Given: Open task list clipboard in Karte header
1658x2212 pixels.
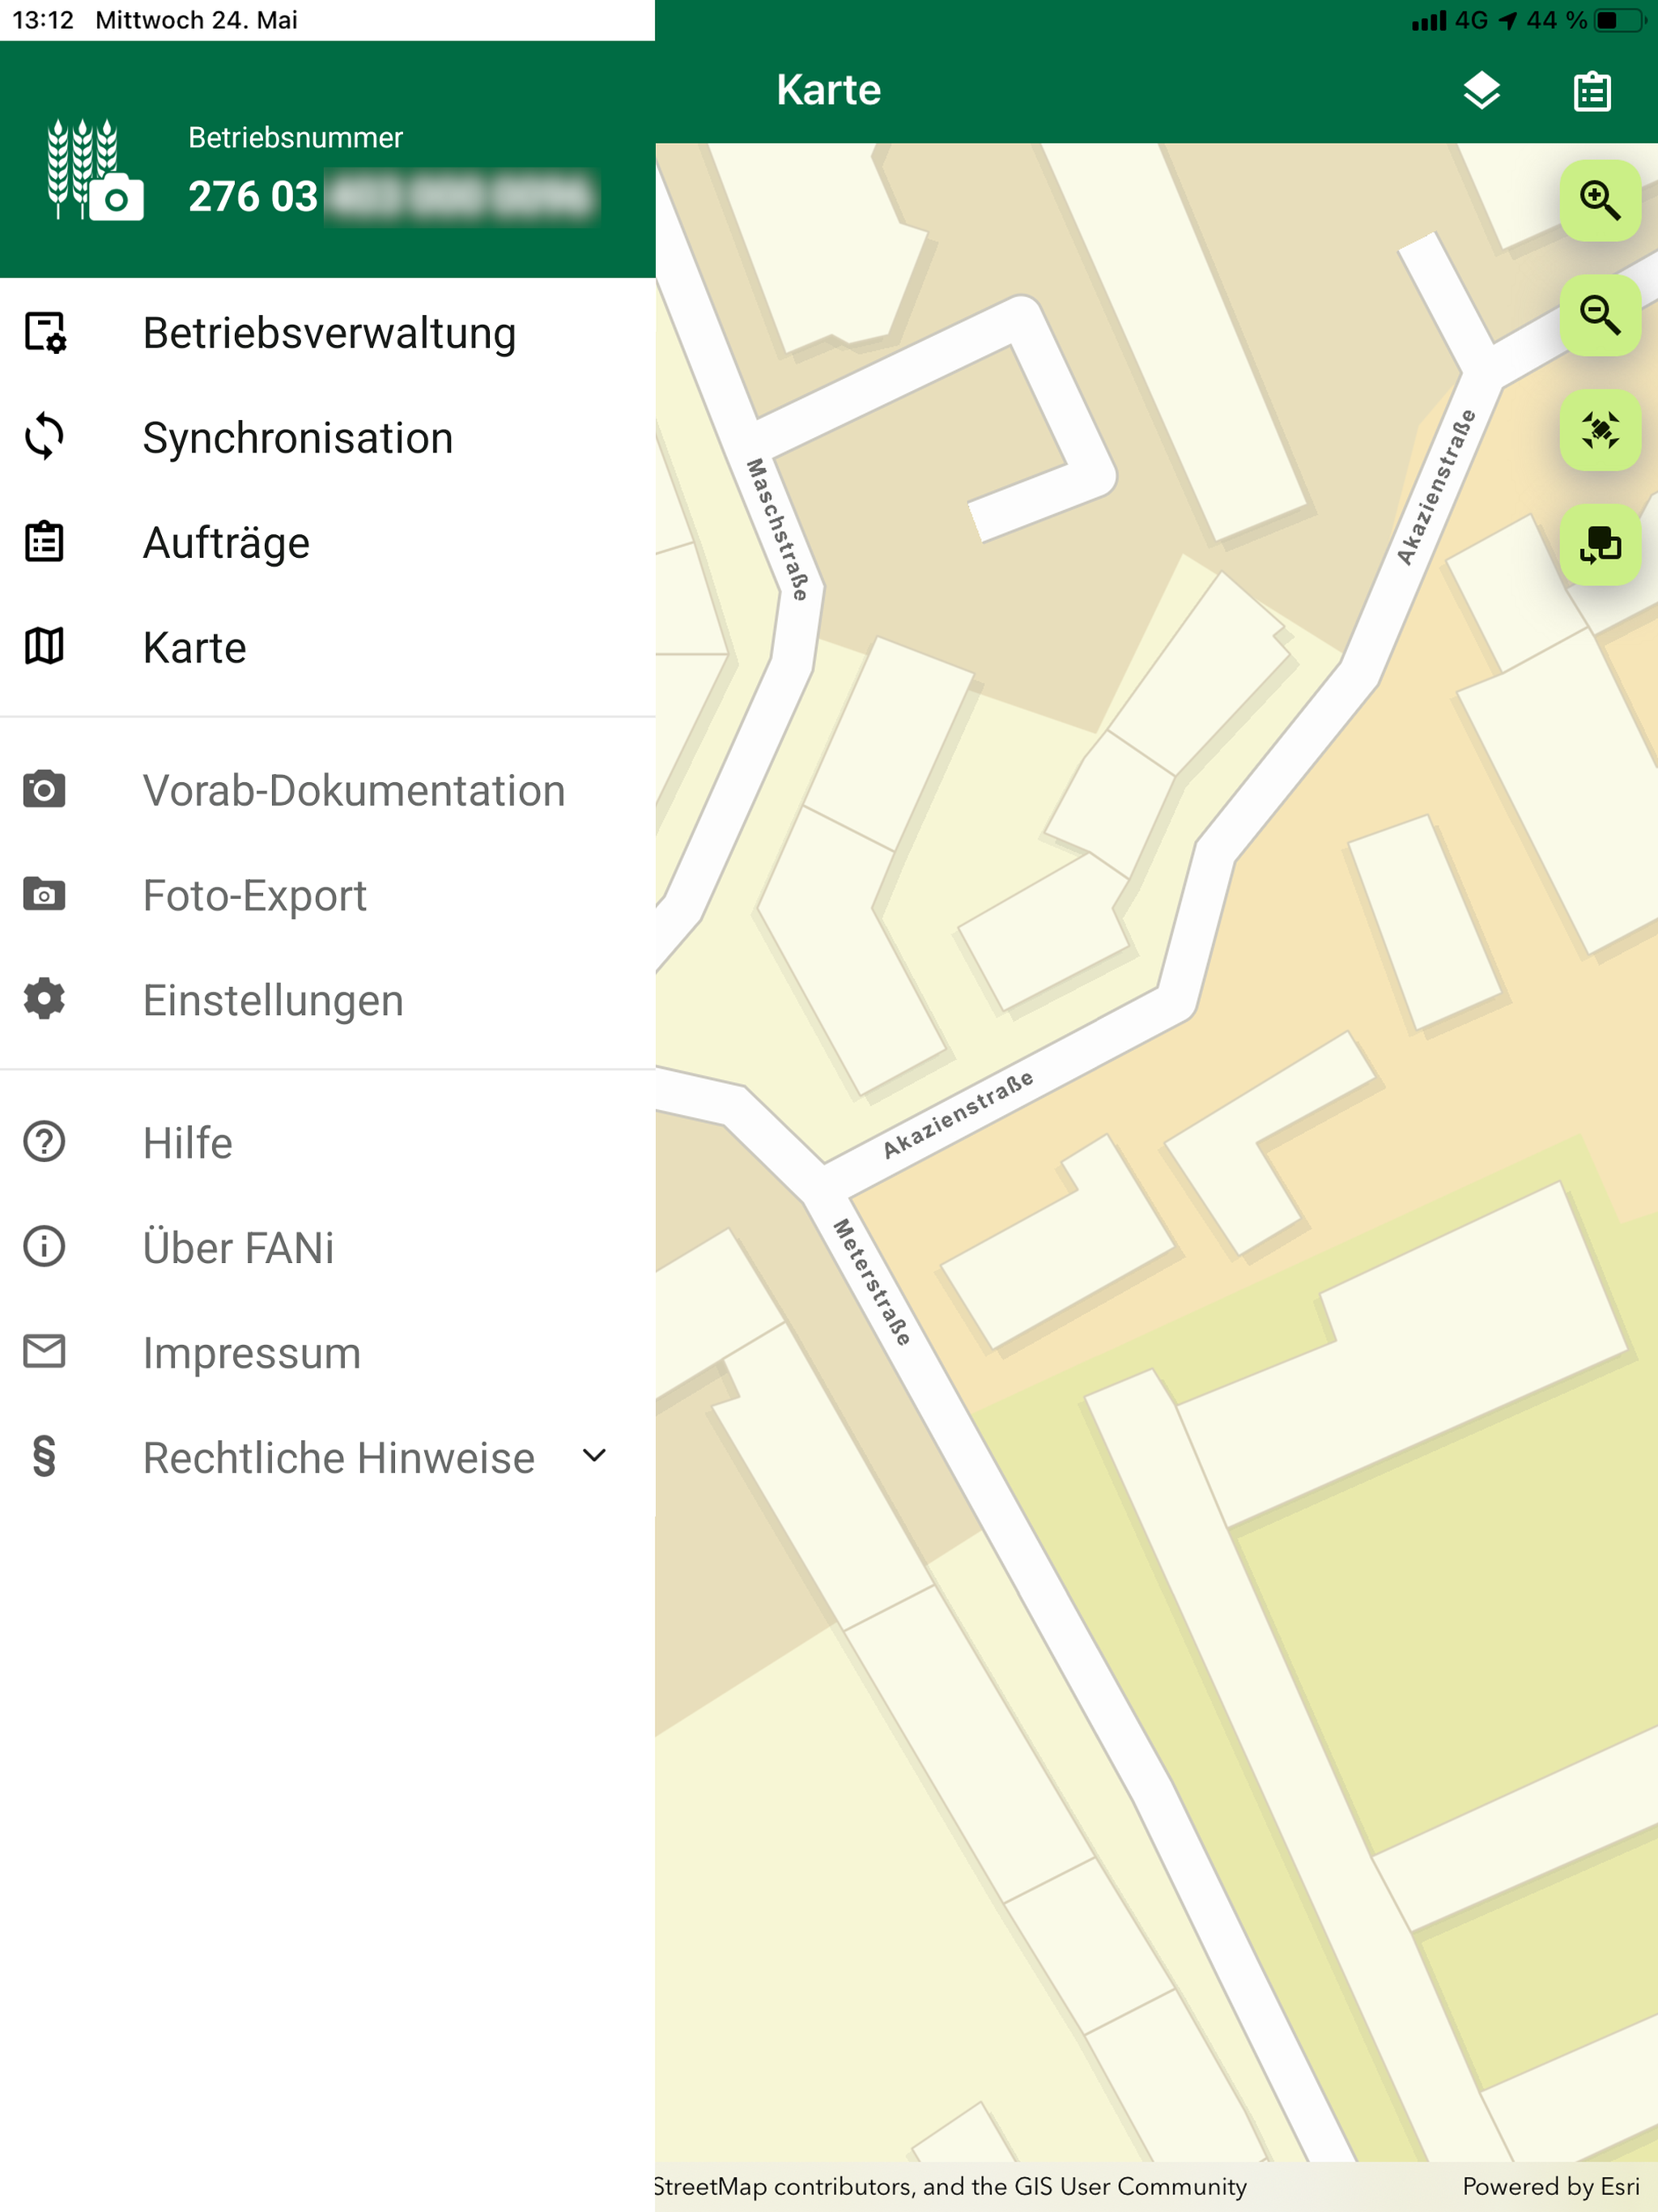Looking at the screenshot, I should (1592, 91).
